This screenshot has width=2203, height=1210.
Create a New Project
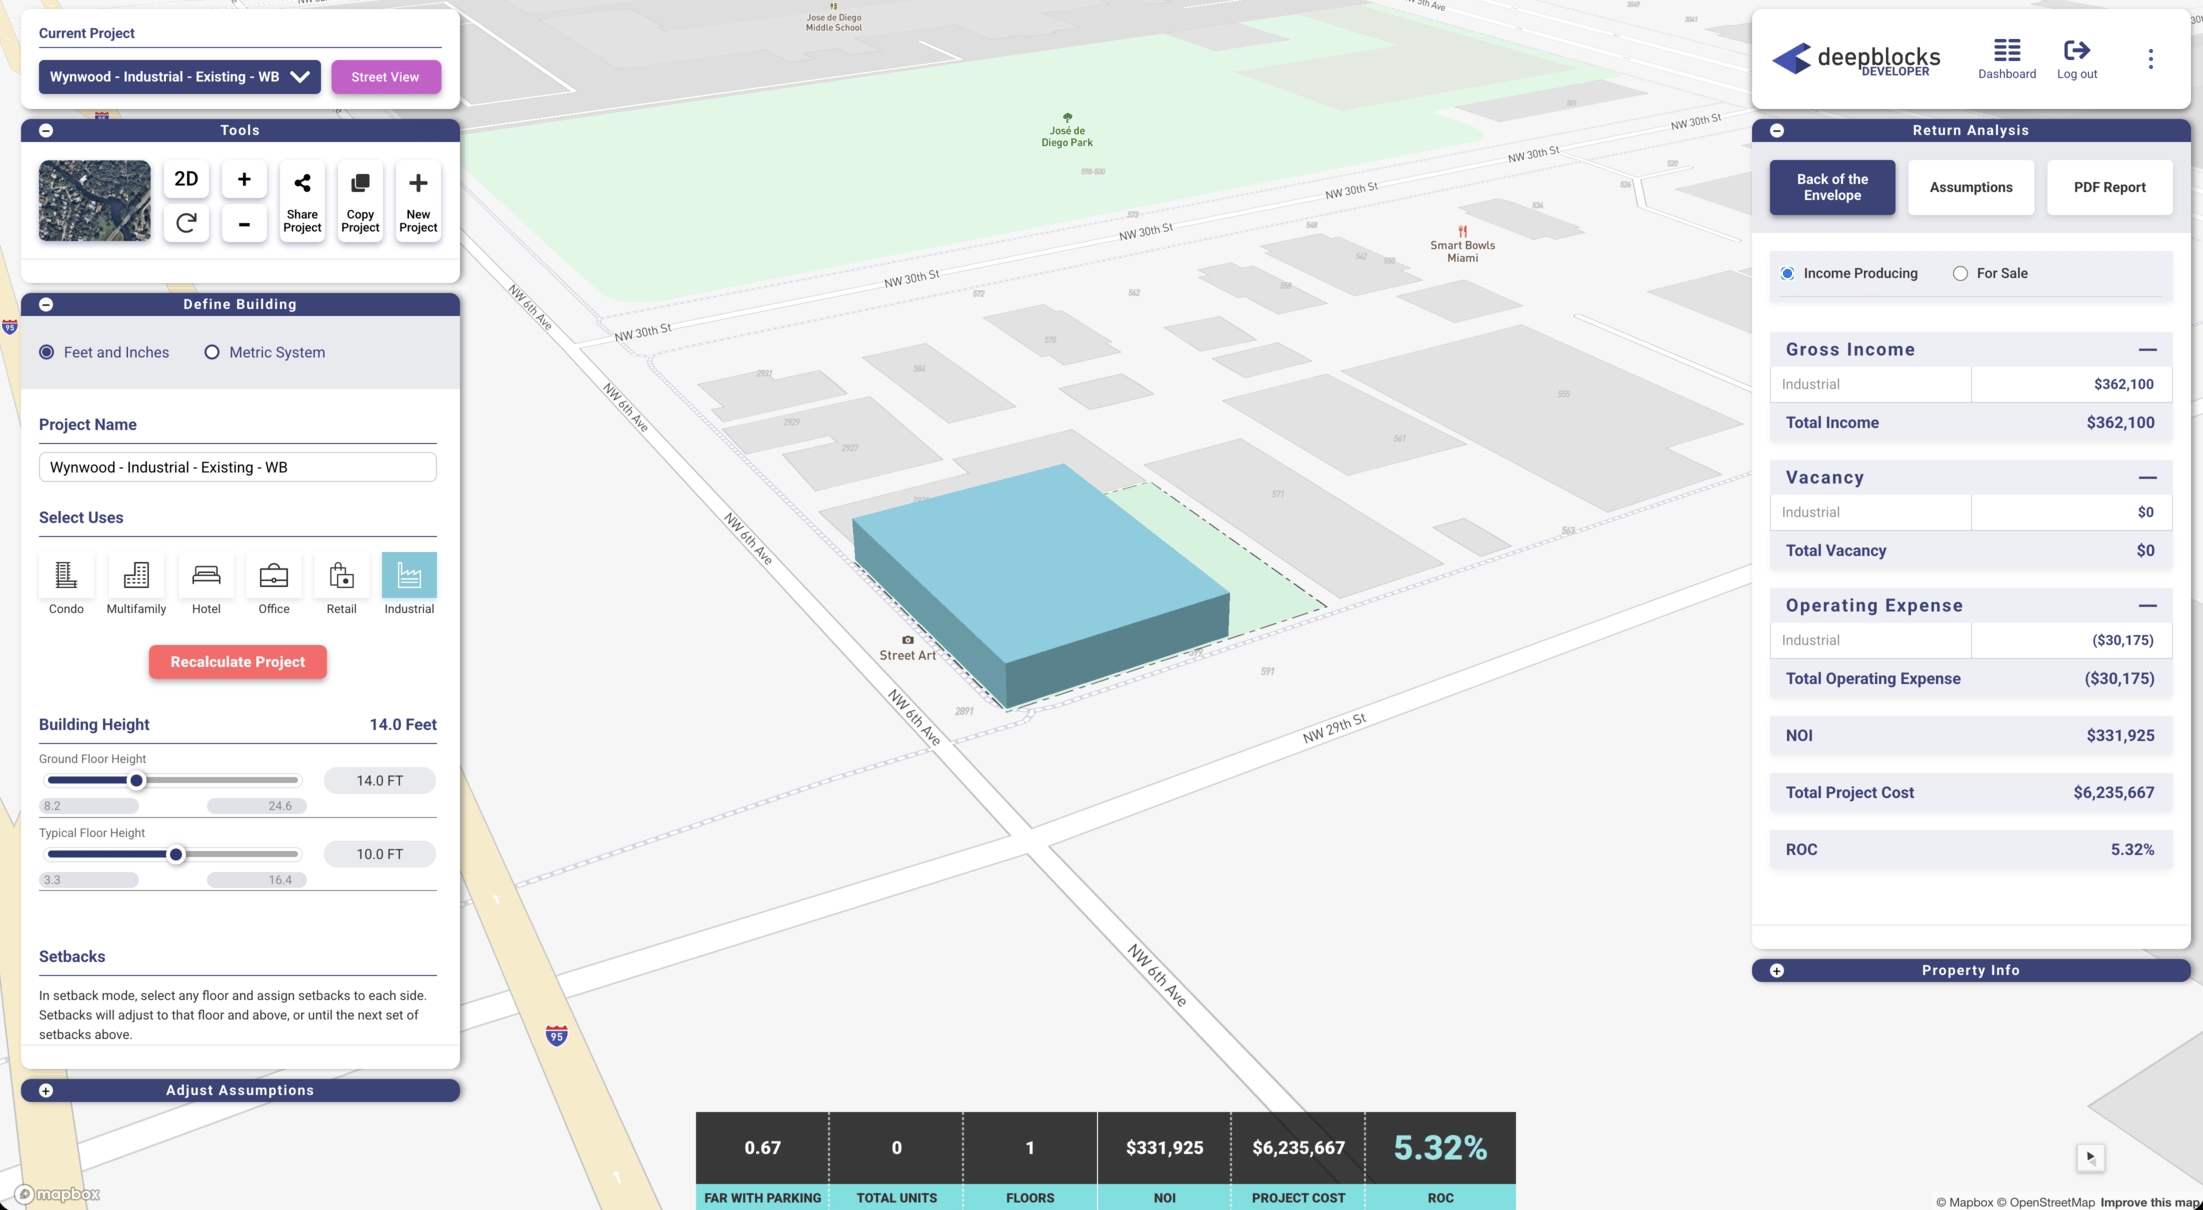point(418,201)
